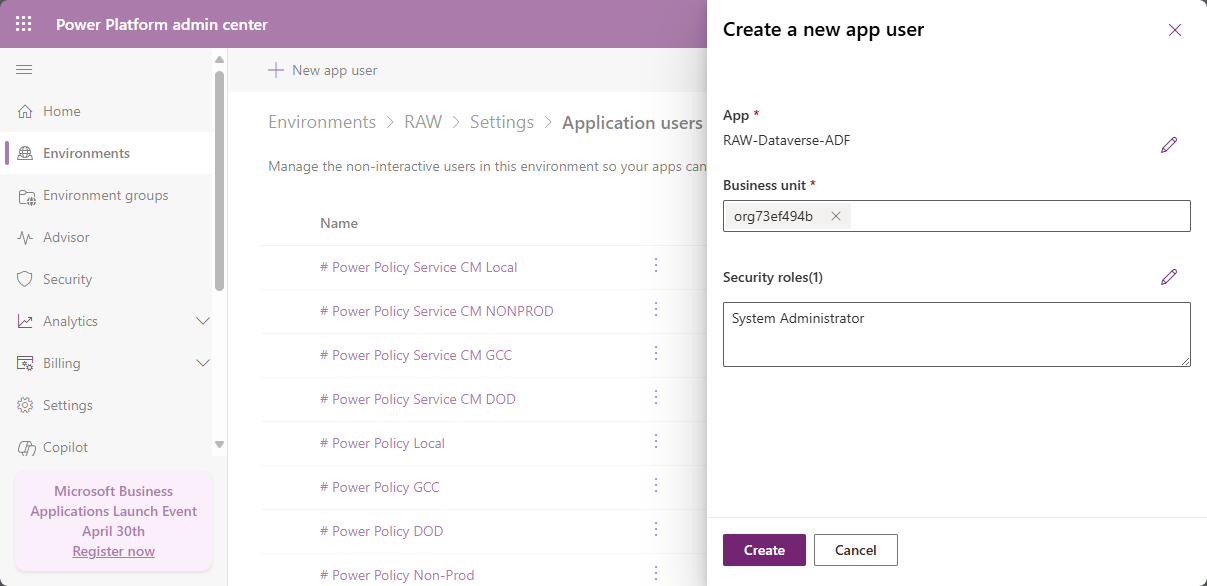Open # Power Policy Service CM Local user
Image resolution: width=1207 pixels, height=586 pixels.
[x=418, y=267]
